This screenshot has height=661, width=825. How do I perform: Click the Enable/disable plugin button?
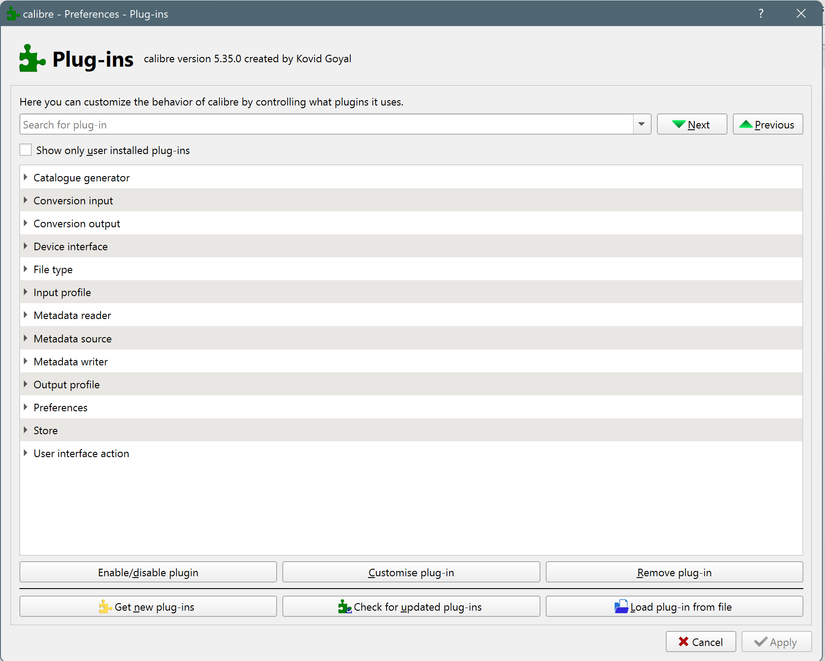(148, 572)
